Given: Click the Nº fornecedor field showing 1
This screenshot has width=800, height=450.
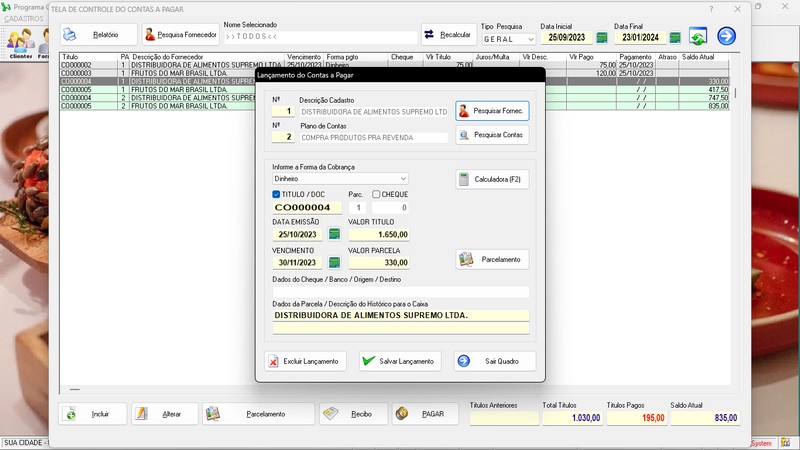Looking at the screenshot, I should point(283,111).
